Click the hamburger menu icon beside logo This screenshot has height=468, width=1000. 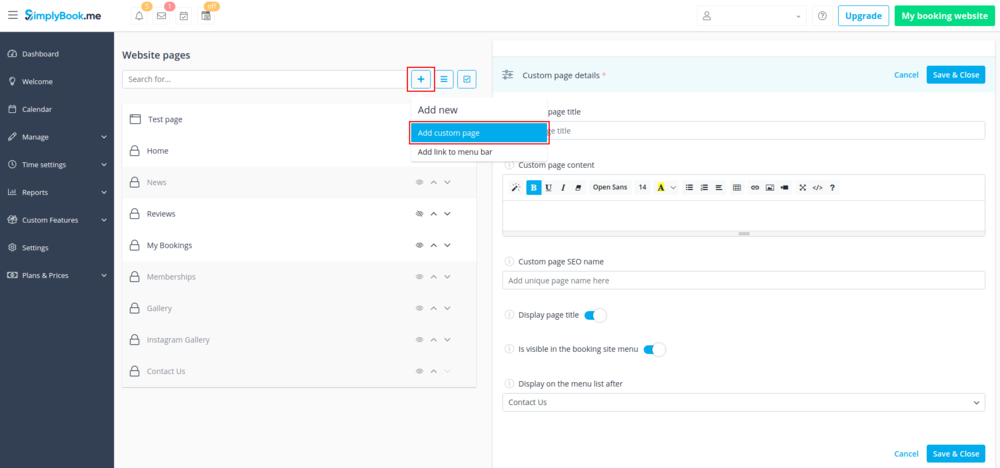(12, 16)
